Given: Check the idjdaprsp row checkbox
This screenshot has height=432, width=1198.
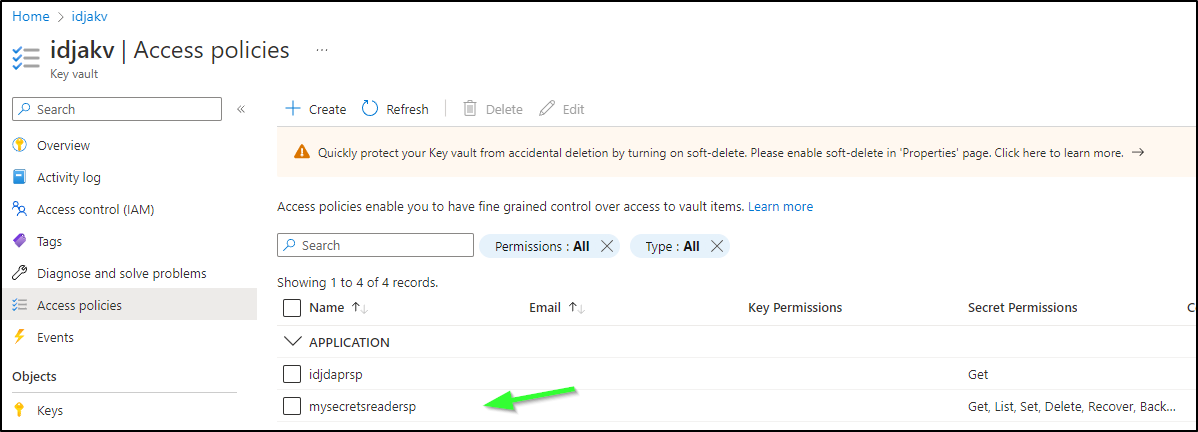Looking at the screenshot, I should click(x=292, y=374).
